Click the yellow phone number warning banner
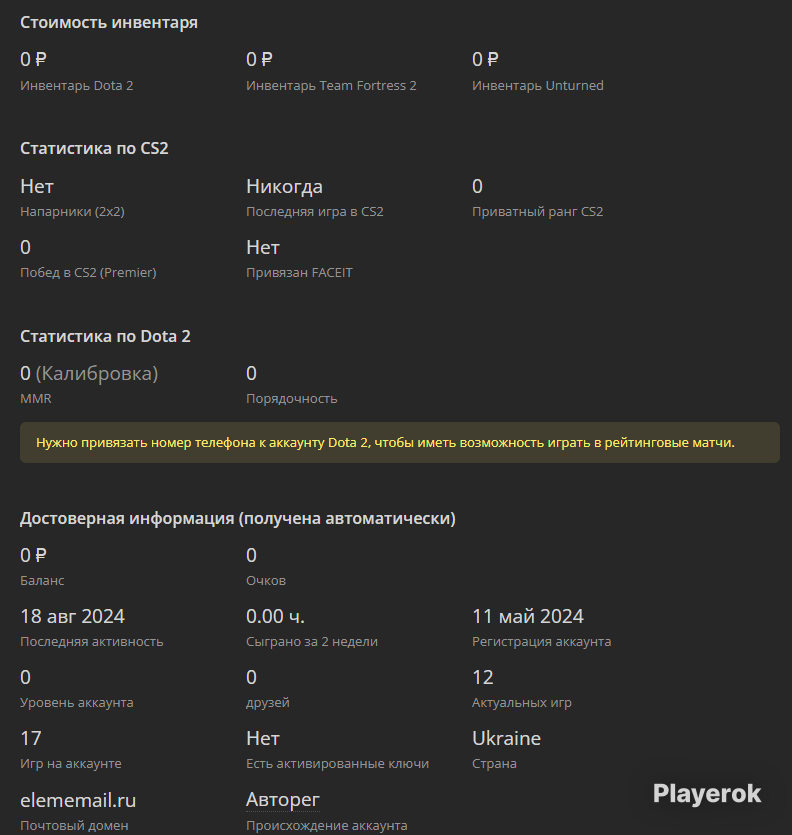 point(400,443)
